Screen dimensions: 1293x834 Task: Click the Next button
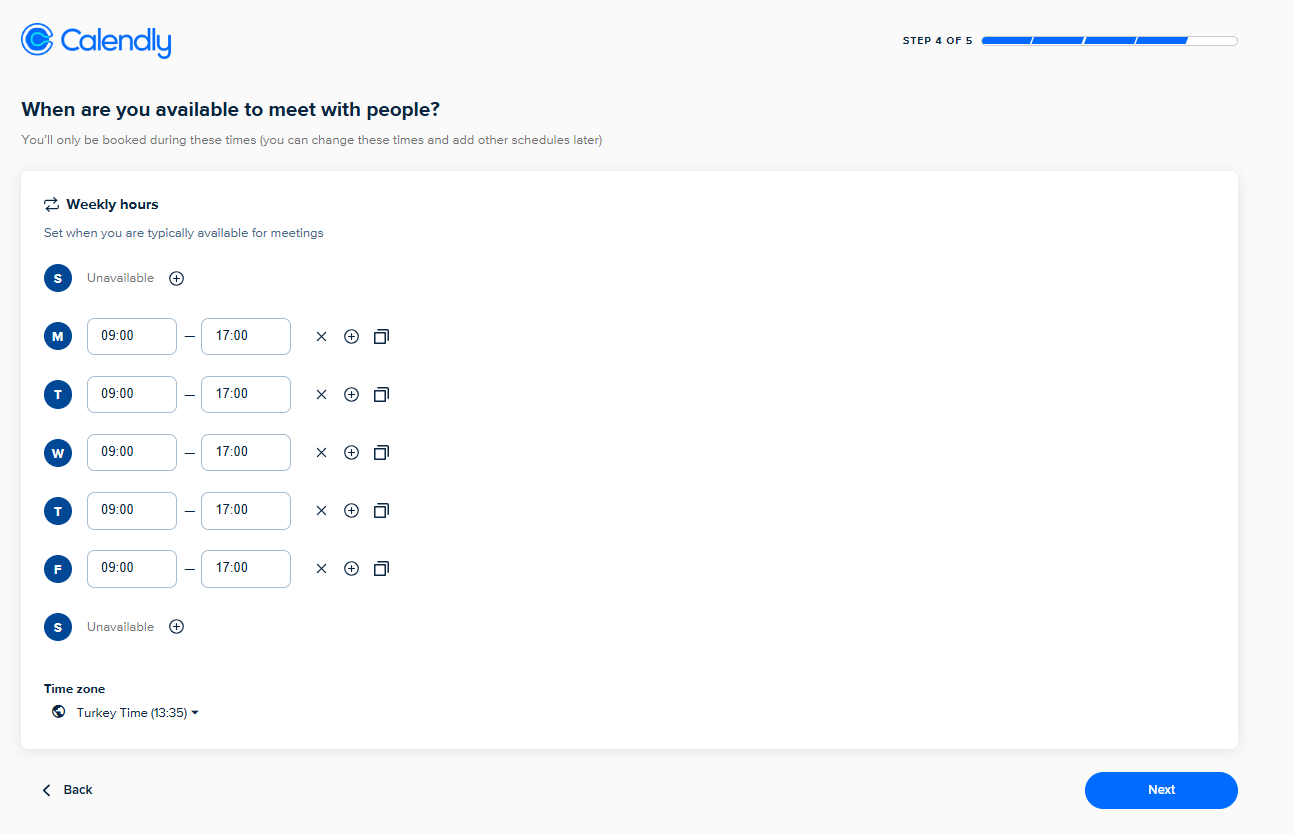[1160, 790]
